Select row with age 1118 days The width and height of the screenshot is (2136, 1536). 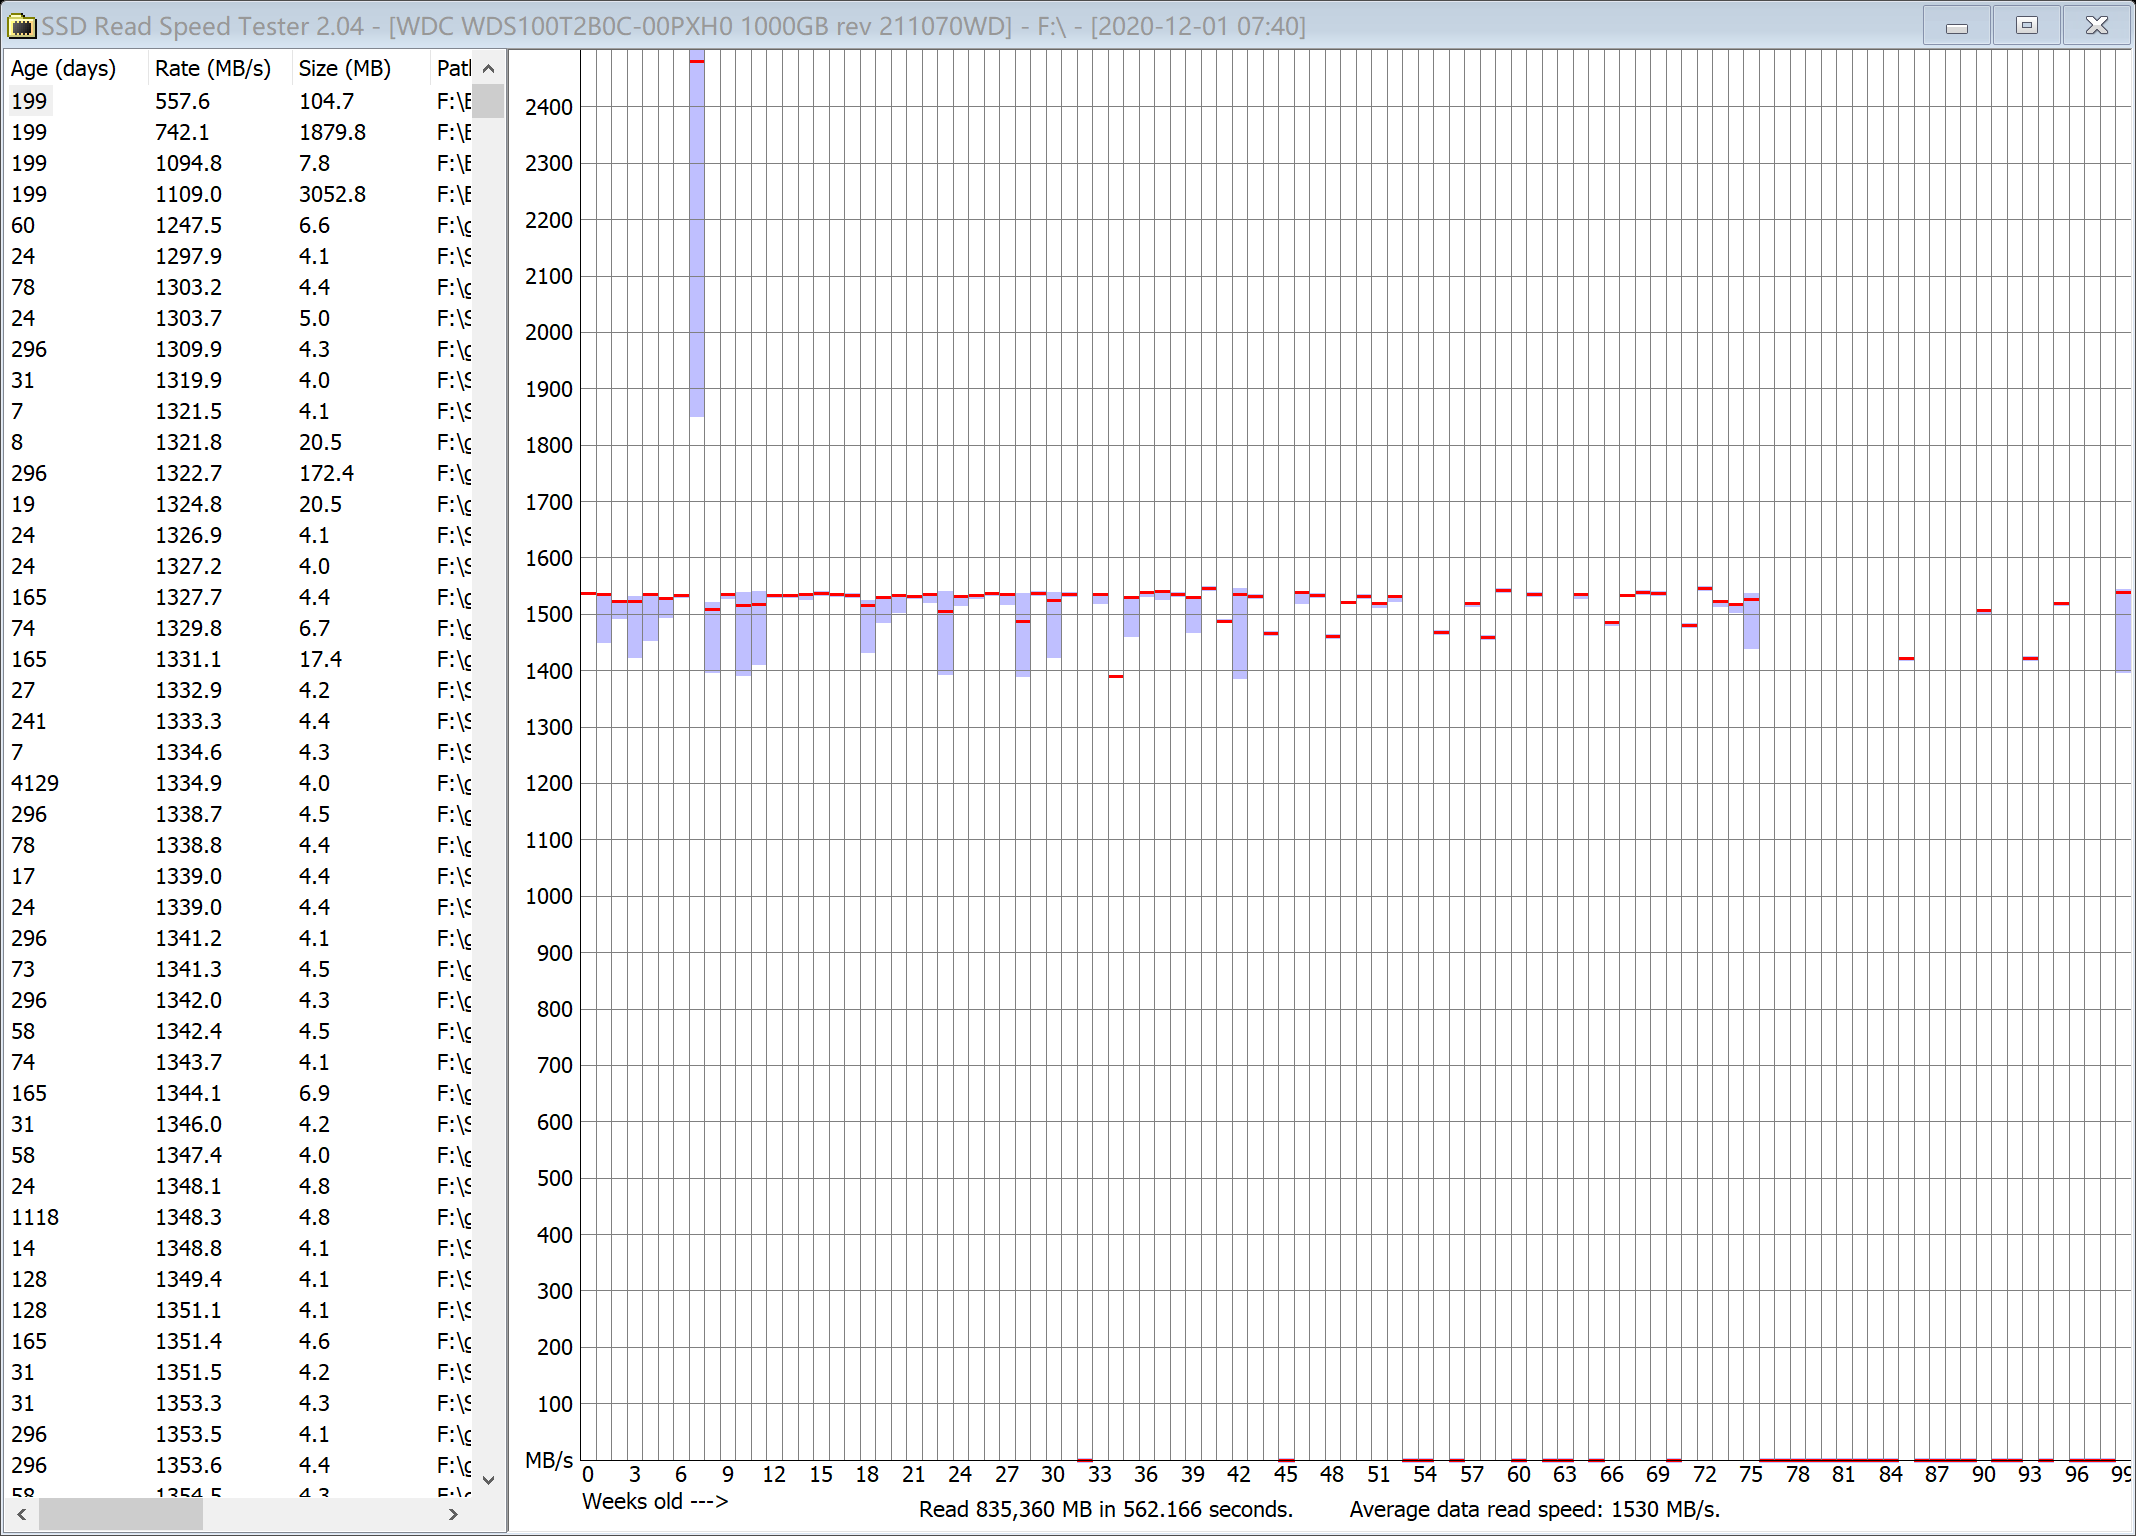click(239, 1217)
